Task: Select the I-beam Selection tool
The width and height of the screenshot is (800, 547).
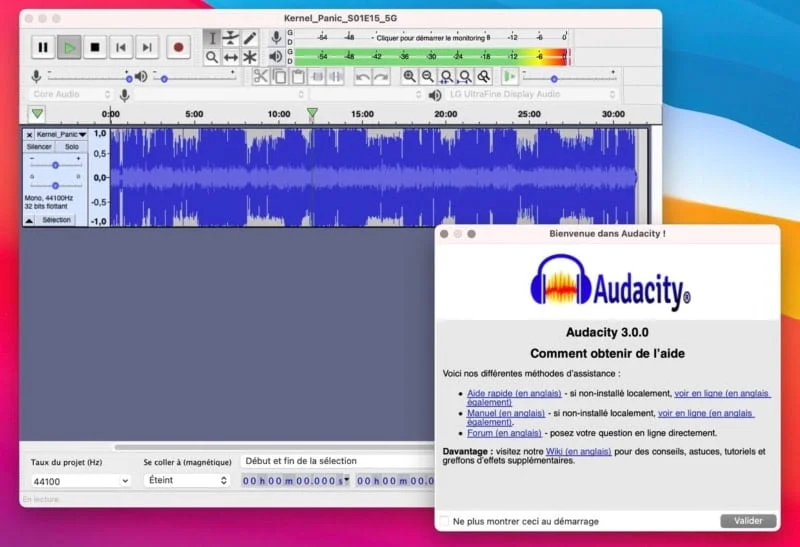Action: [x=212, y=38]
